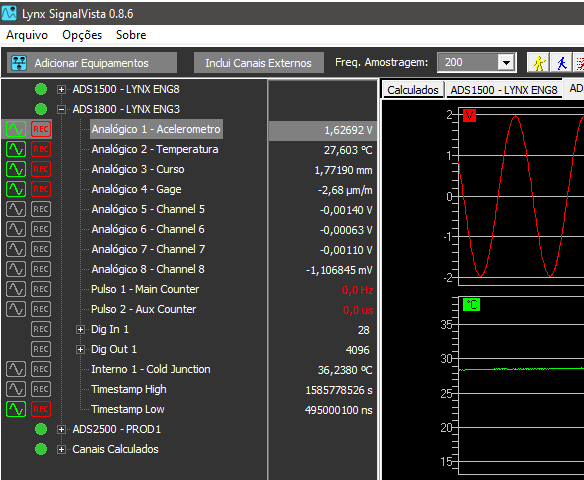Enable graph for Interno 1 - Cold Junction
The height and width of the screenshot is (480, 584).
[x=16, y=369]
